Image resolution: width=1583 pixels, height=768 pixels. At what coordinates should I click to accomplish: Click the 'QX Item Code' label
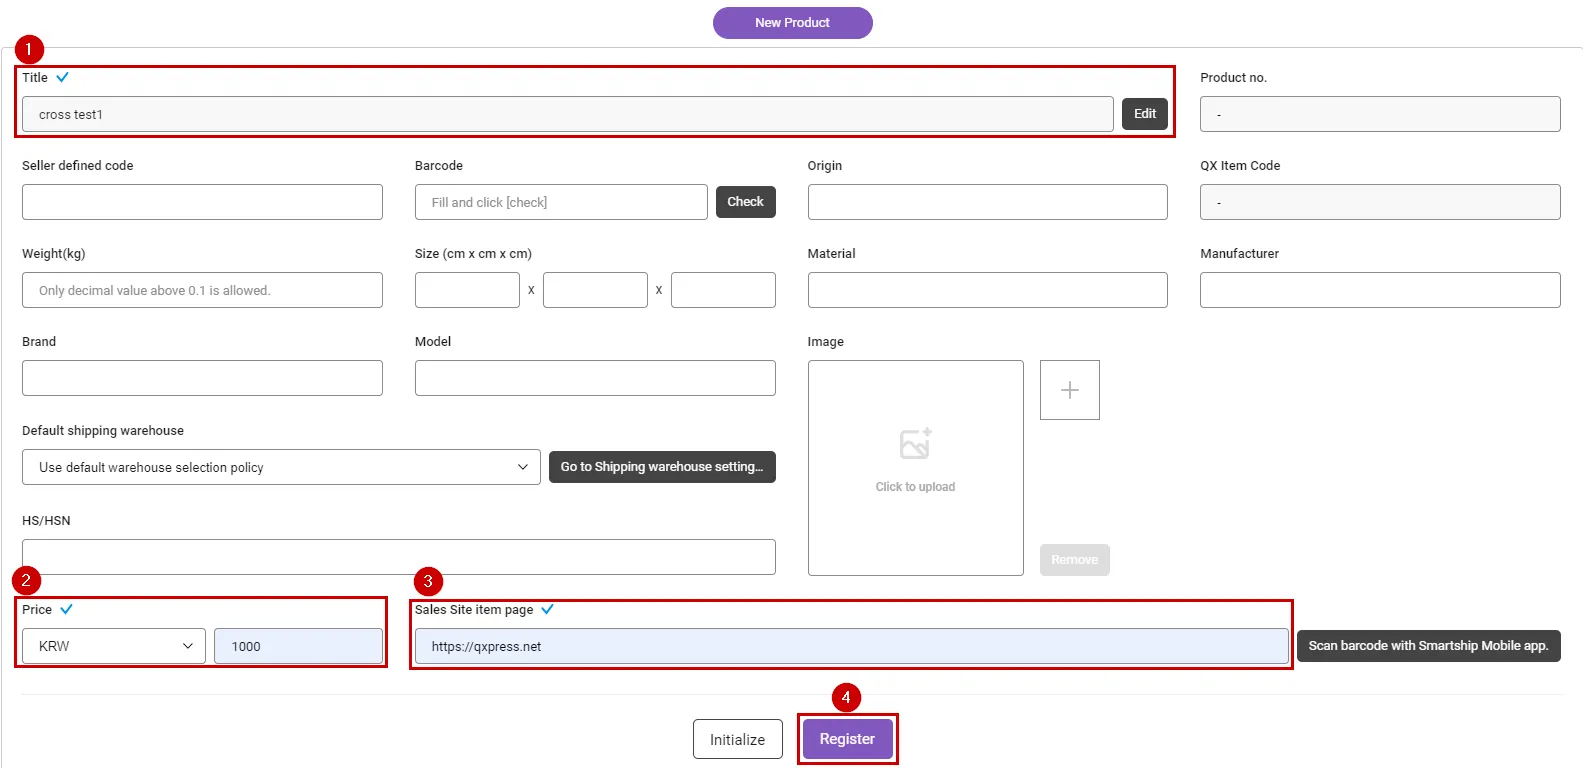tap(1240, 166)
